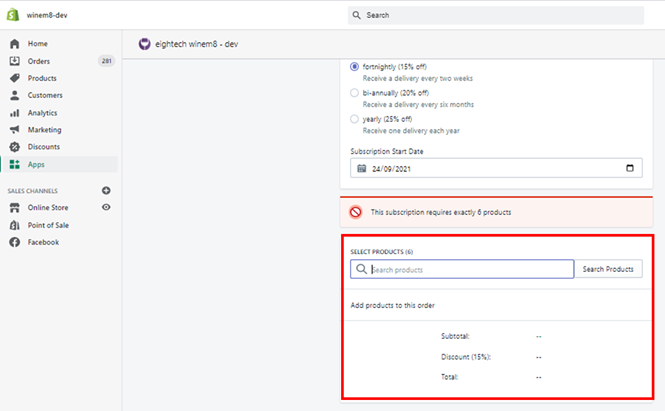Screen dimensions: 665x411
Task: Click 'Receive a delivery every two weeks' text
Action: coord(417,78)
